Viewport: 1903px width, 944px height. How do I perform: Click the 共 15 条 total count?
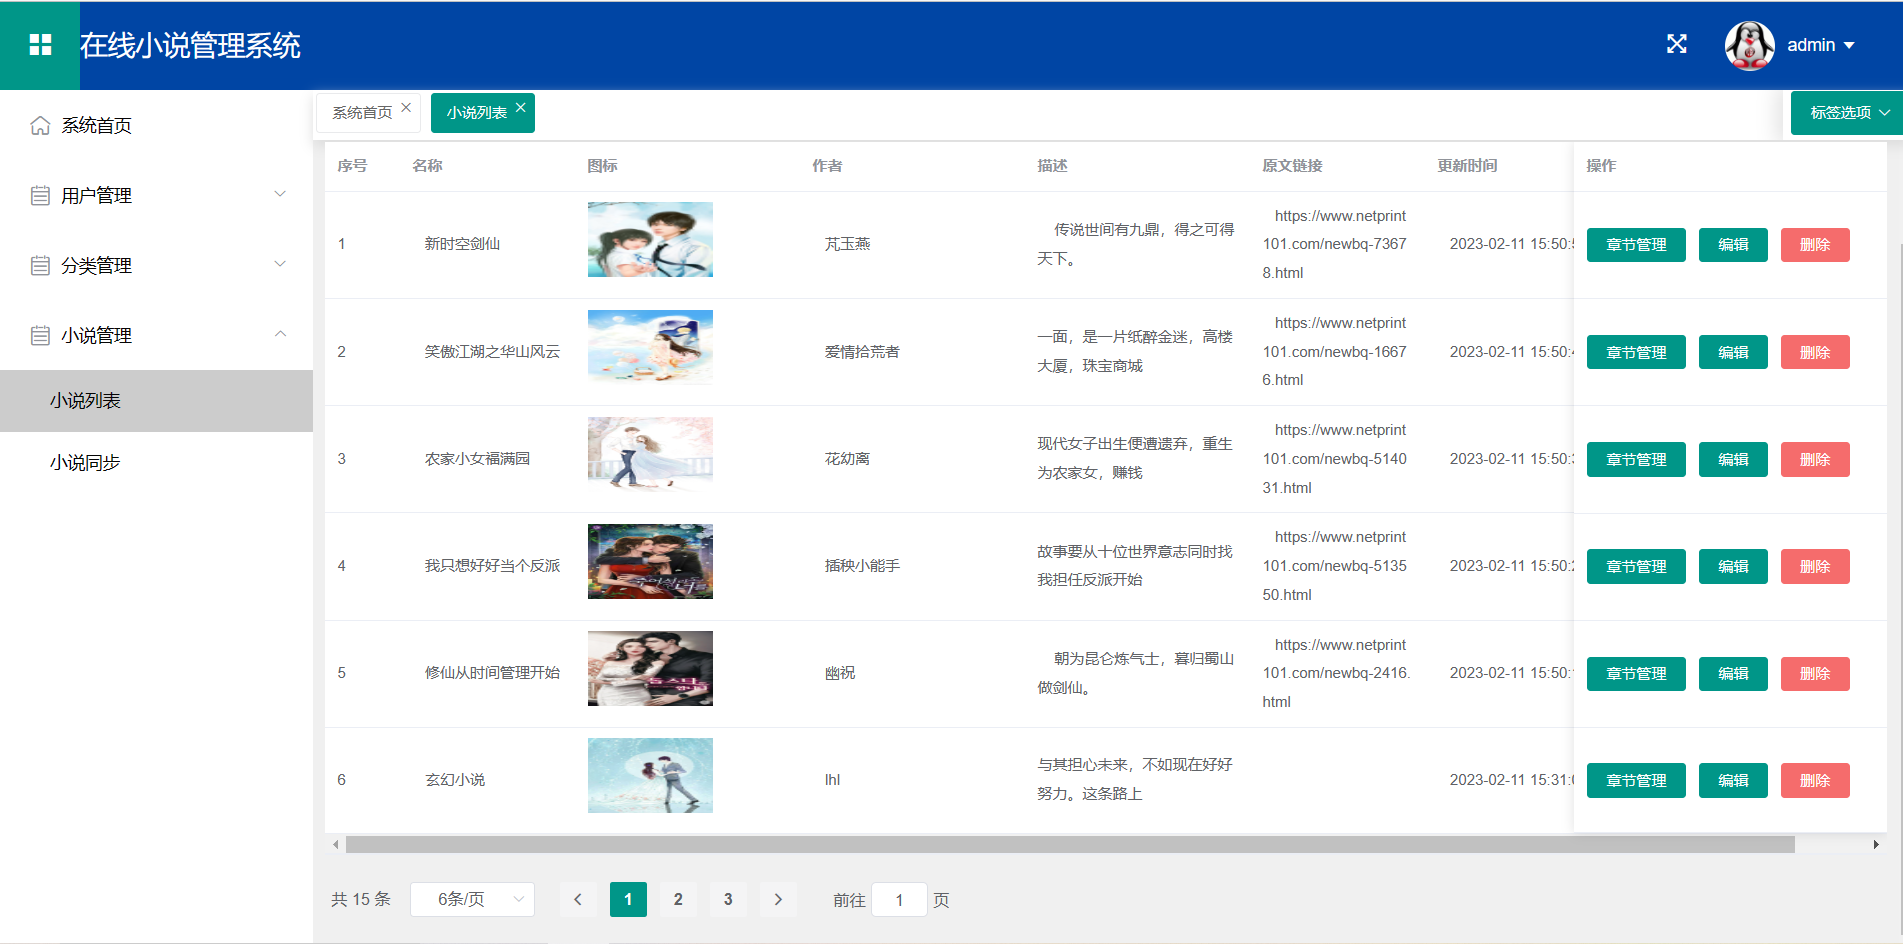pos(361,899)
